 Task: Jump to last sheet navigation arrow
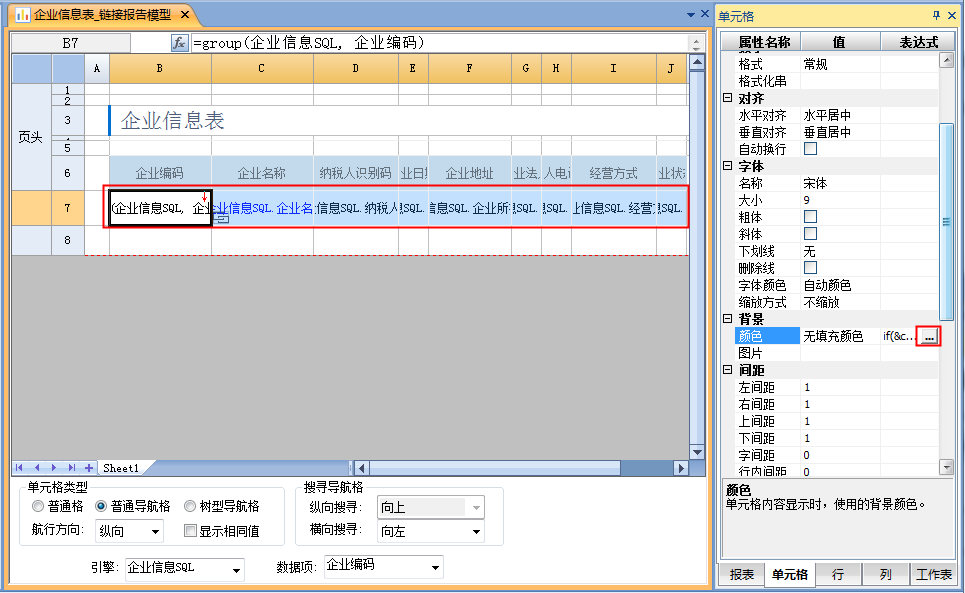pyautogui.click(x=72, y=467)
